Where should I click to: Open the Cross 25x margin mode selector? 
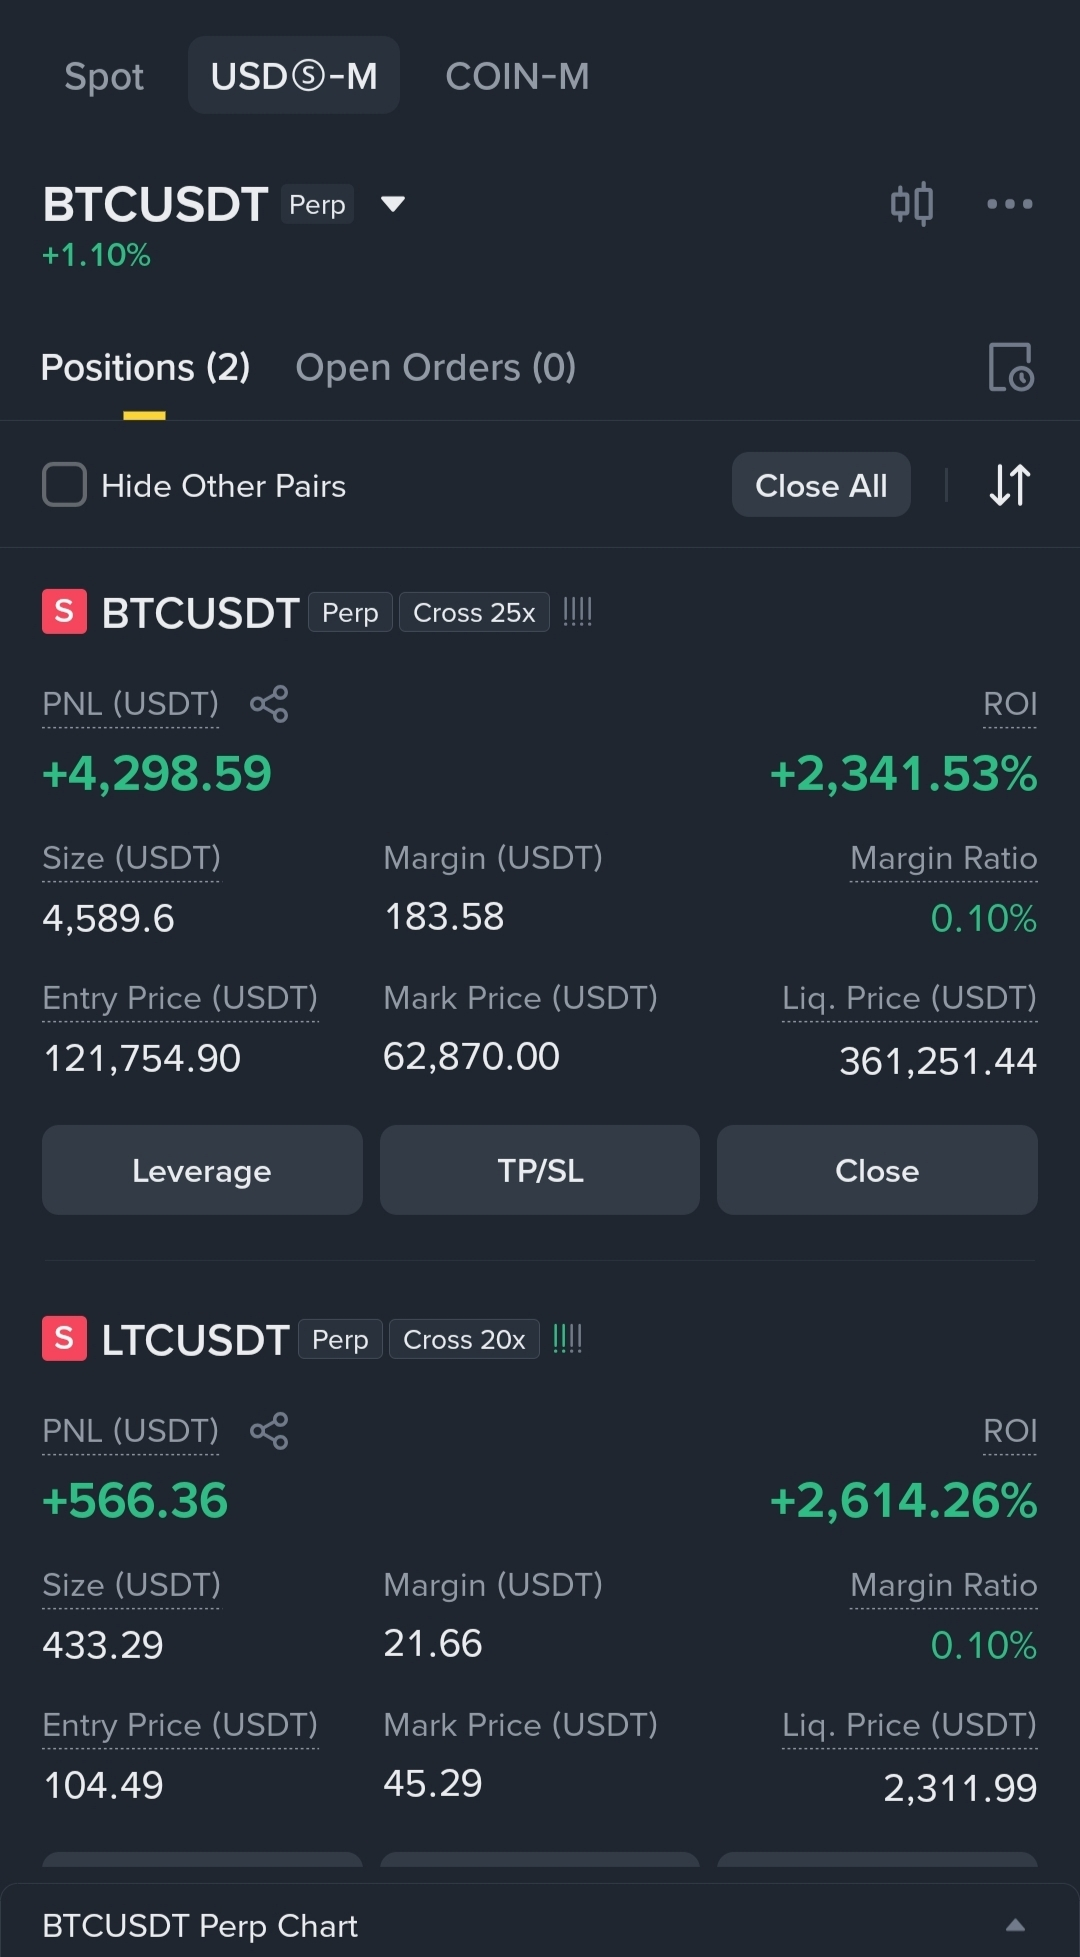[x=474, y=612]
